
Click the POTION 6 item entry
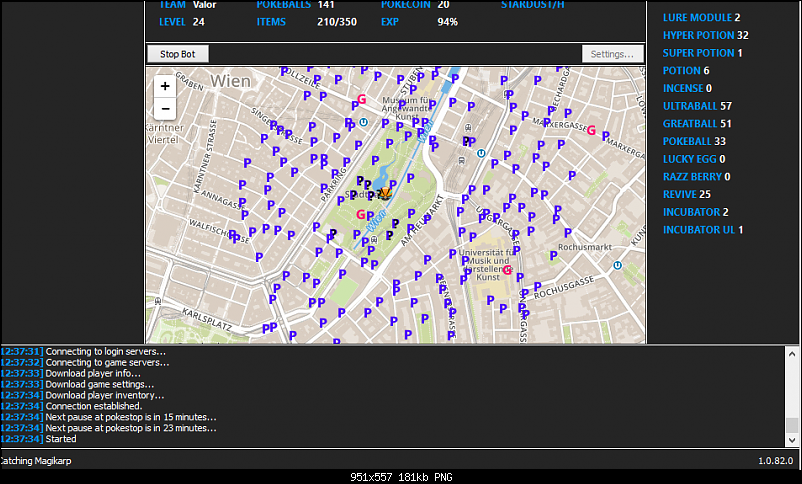tap(686, 71)
